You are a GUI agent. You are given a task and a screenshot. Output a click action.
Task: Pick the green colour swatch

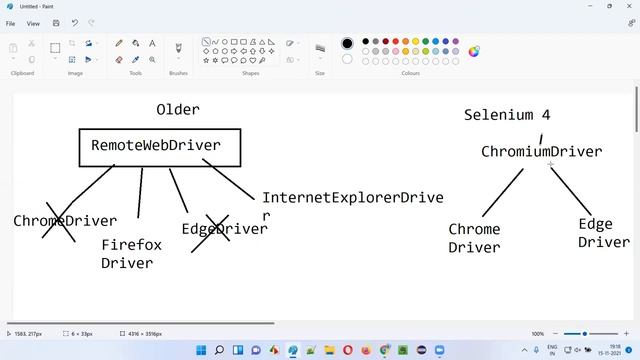426,41
